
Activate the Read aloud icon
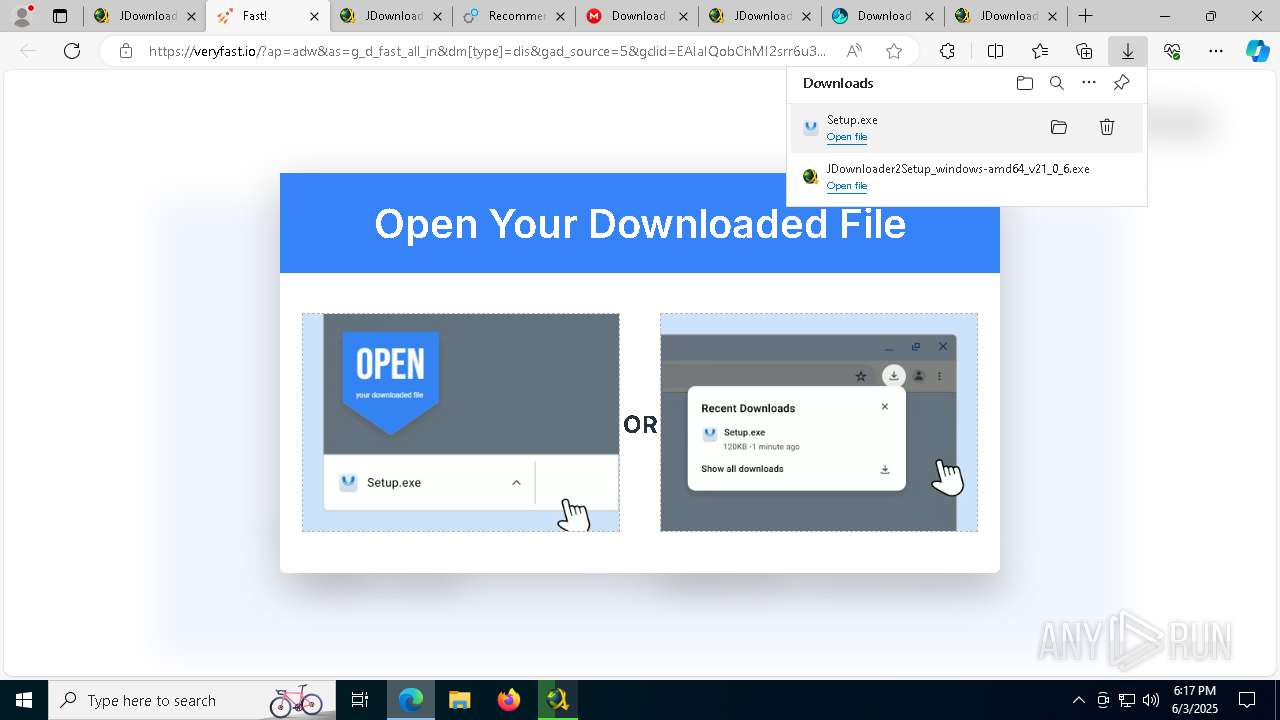pos(854,51)
